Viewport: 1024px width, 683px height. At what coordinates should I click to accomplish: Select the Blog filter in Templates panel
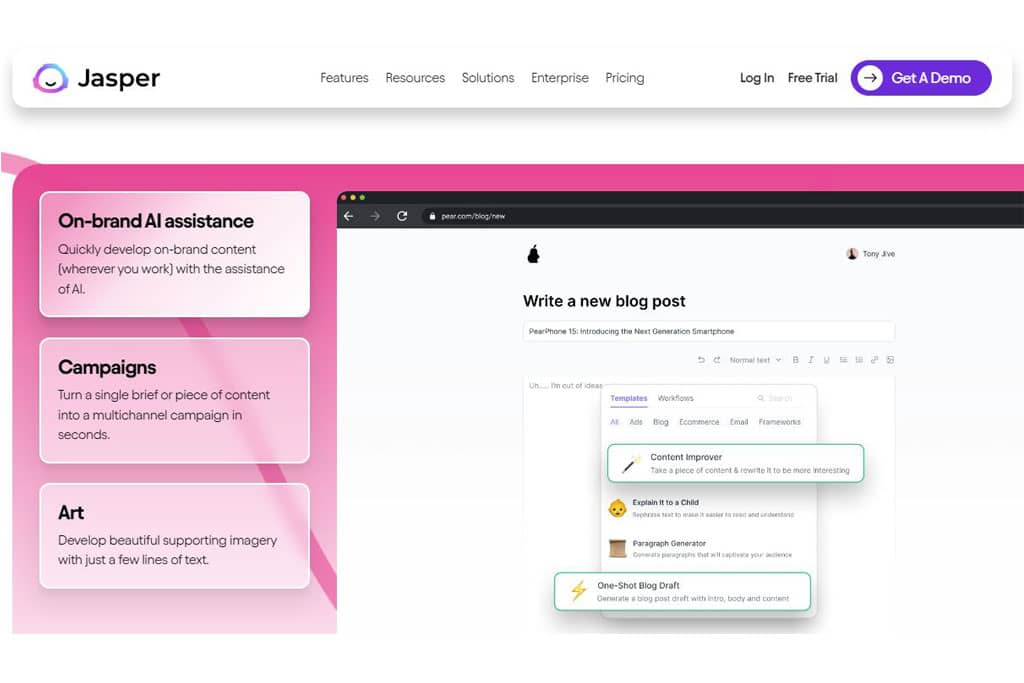click(x=660, y=422)
